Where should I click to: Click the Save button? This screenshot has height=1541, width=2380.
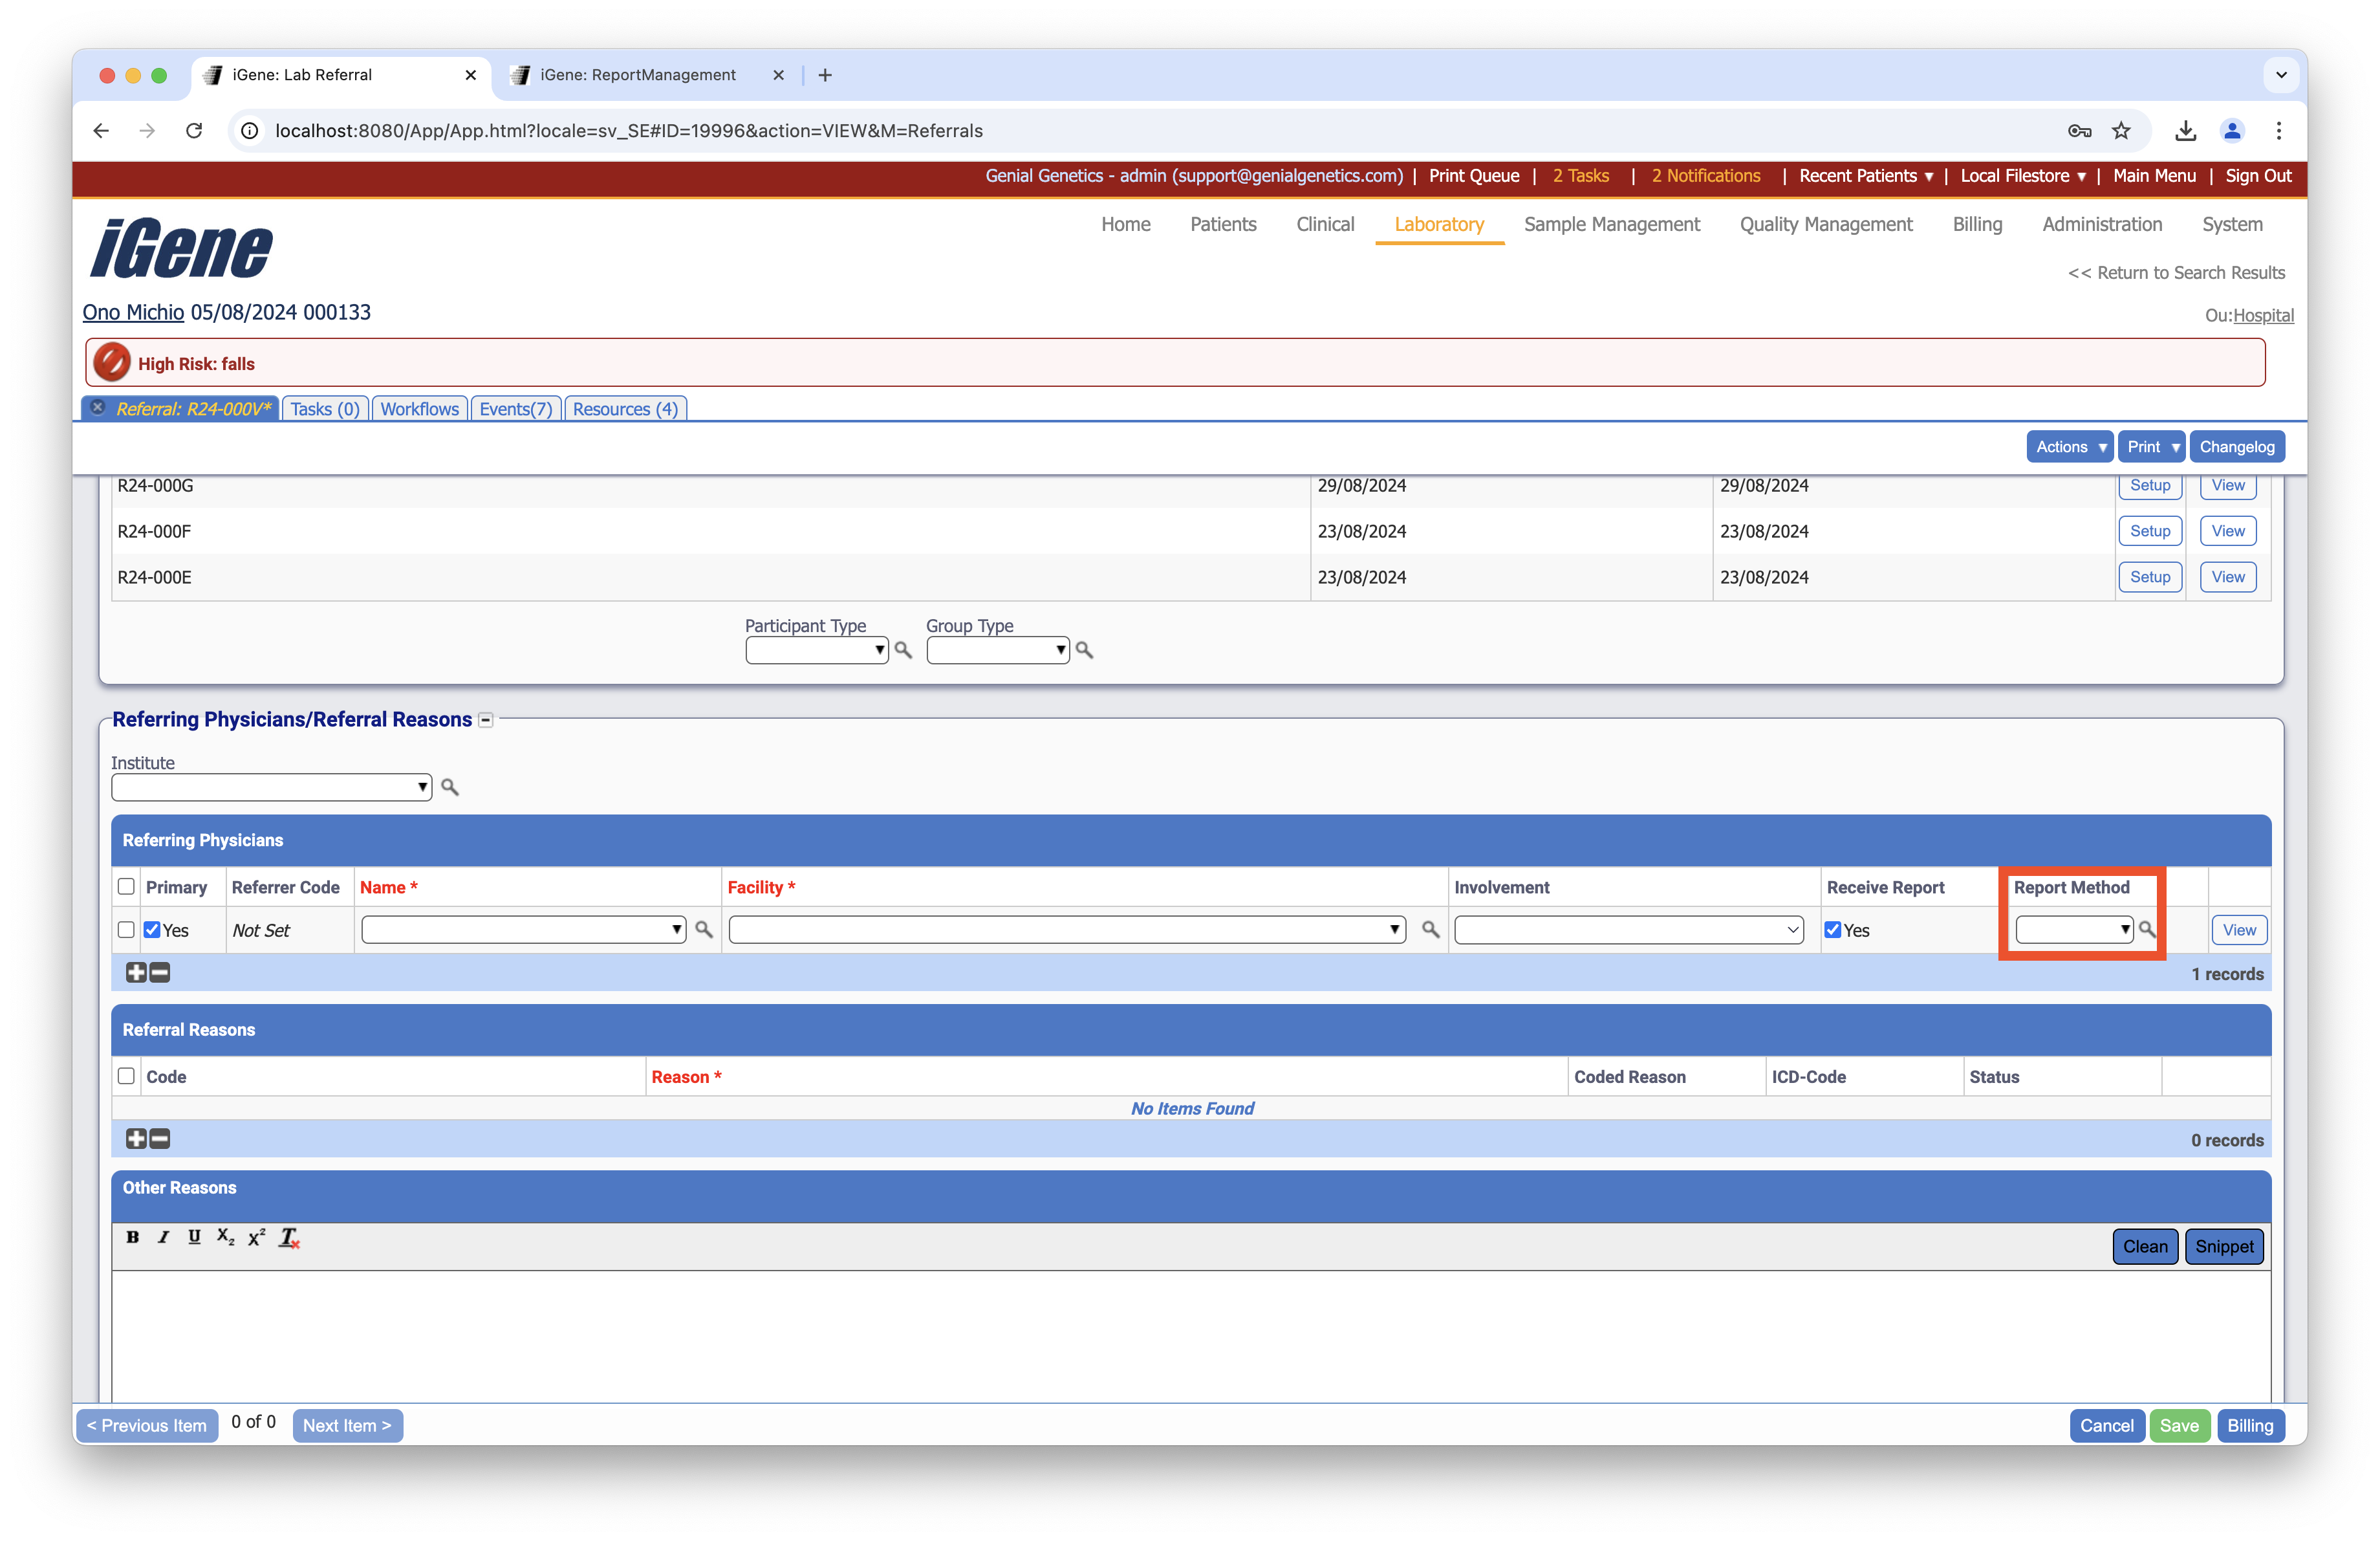pos(2181,1425)
